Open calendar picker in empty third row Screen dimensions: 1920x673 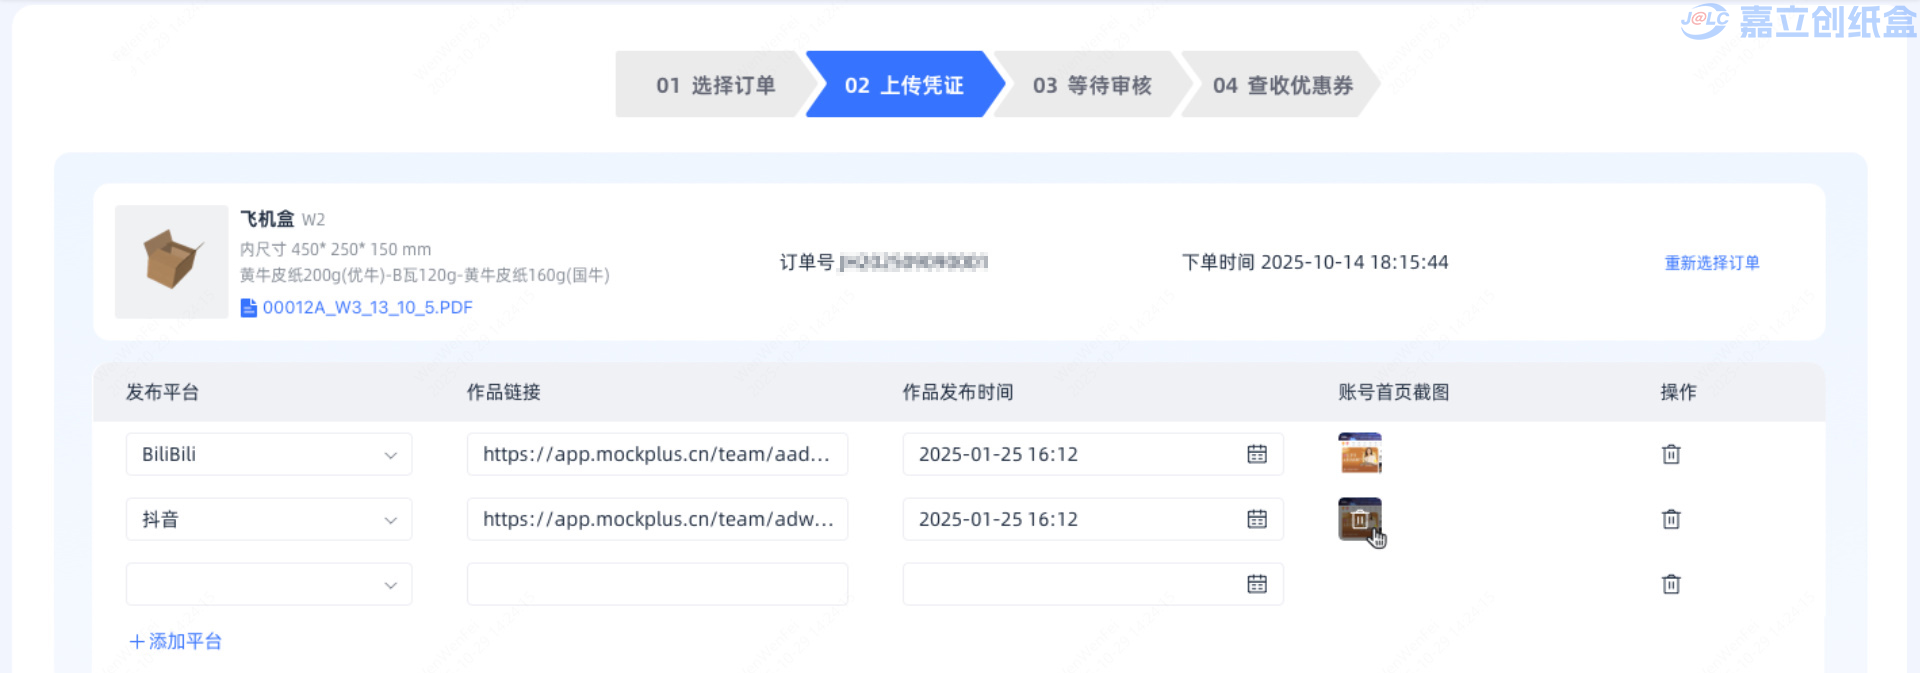[1256, 584]
